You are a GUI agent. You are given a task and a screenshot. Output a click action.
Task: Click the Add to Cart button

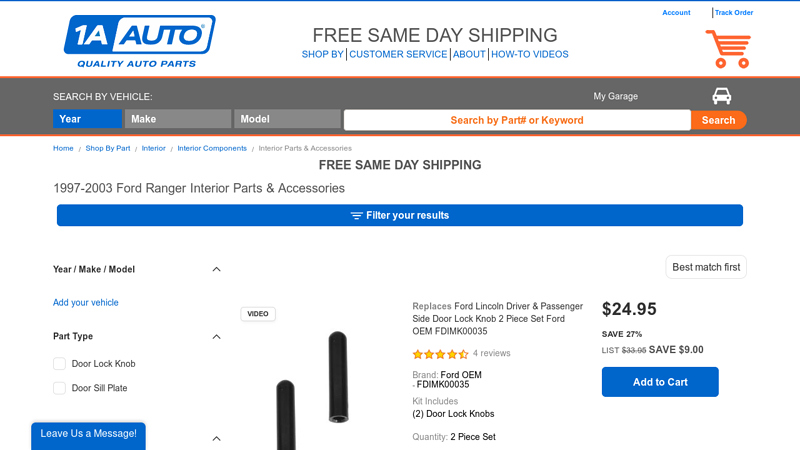tap(660, 382)
